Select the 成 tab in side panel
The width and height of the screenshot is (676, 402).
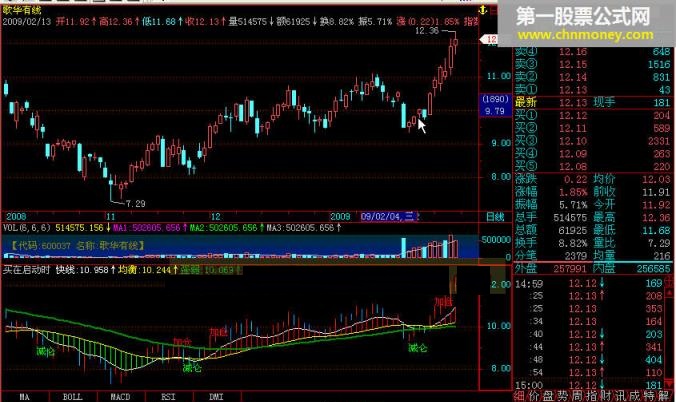[634, 396]
